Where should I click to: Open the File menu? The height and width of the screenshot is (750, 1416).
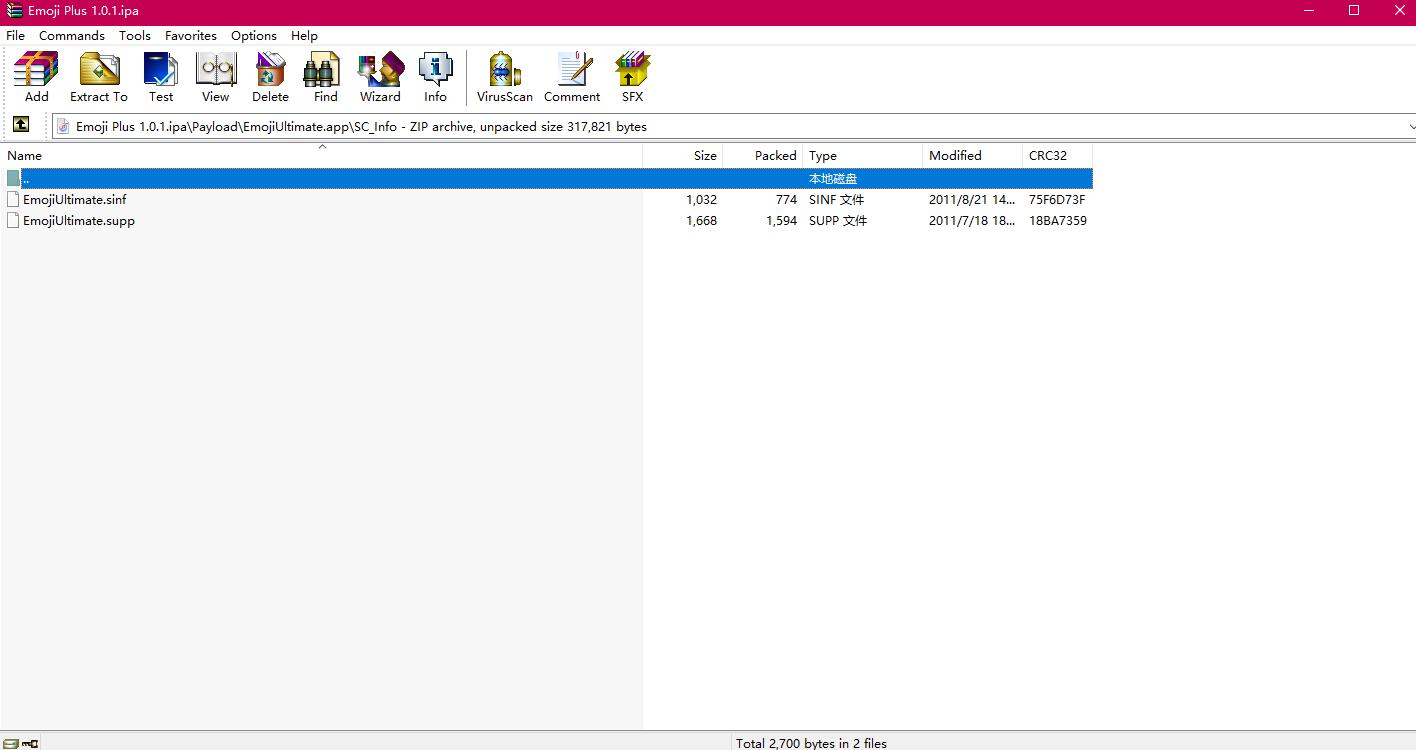point(16,35)
